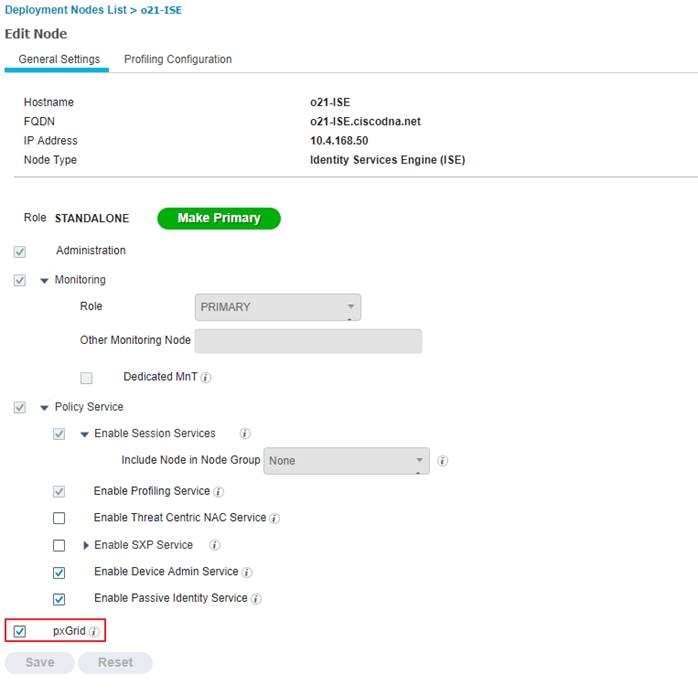Toggle the Policy Service checkbox
Screen dimensions: 698x696
[x=20, y=407]
